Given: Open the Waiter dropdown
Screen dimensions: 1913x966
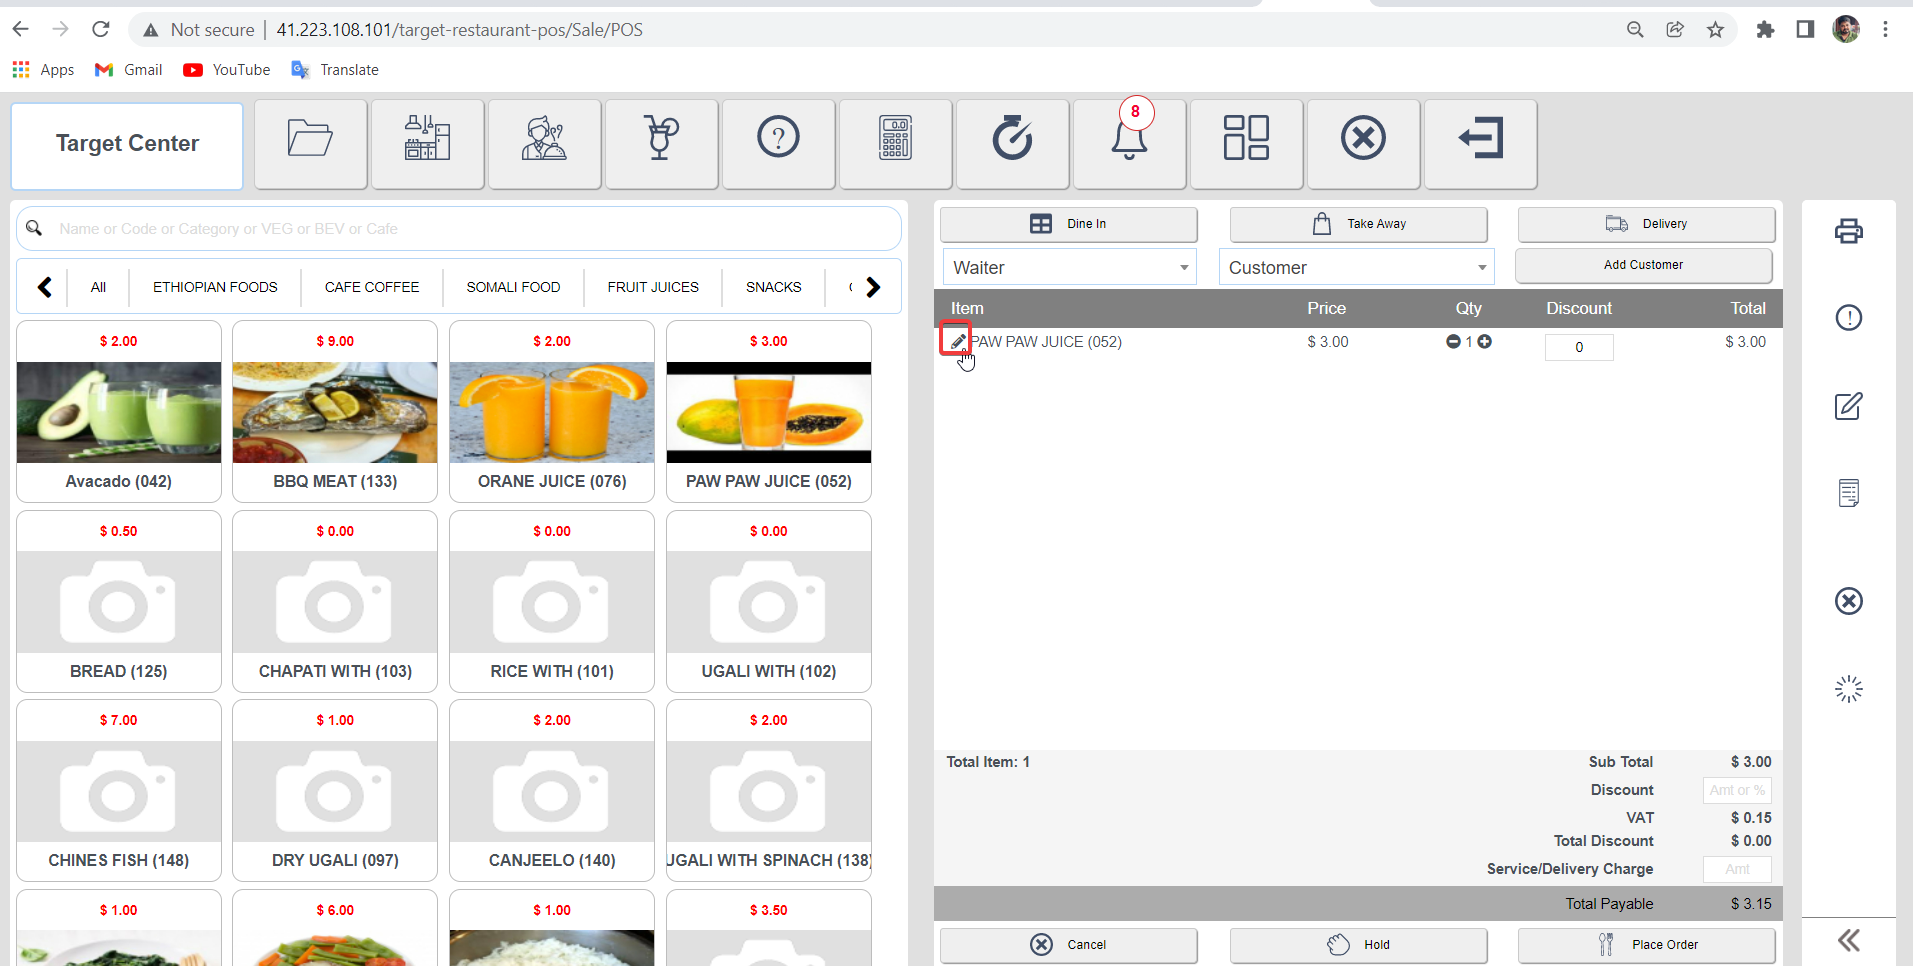Looking at the screenshot, I should point(1069,267).
